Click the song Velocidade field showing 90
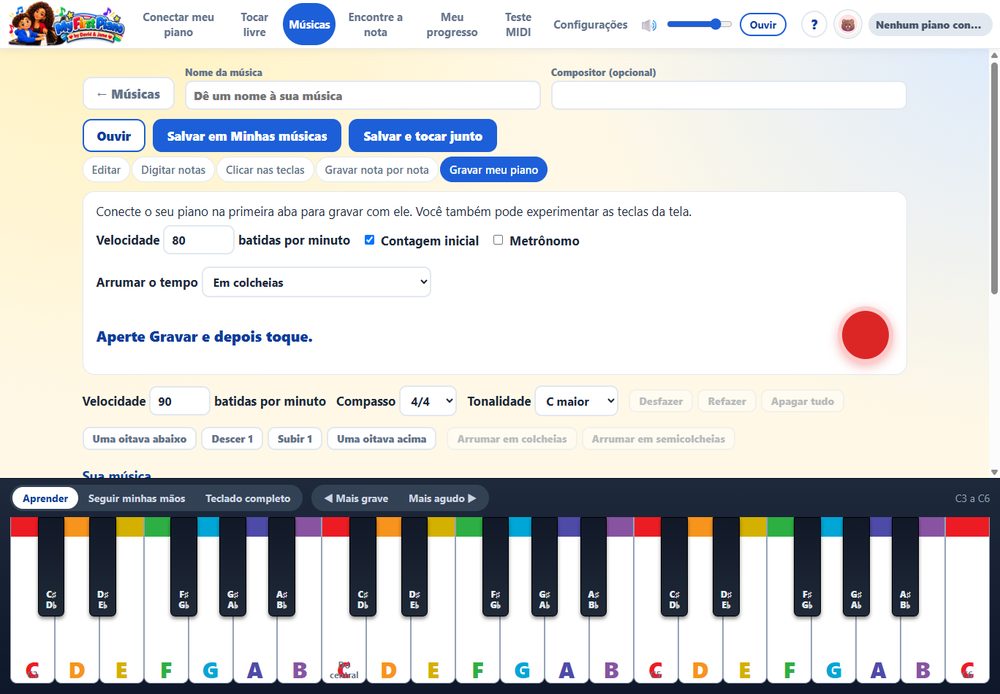Screen dimensions: 1000x694 (179, 401)
